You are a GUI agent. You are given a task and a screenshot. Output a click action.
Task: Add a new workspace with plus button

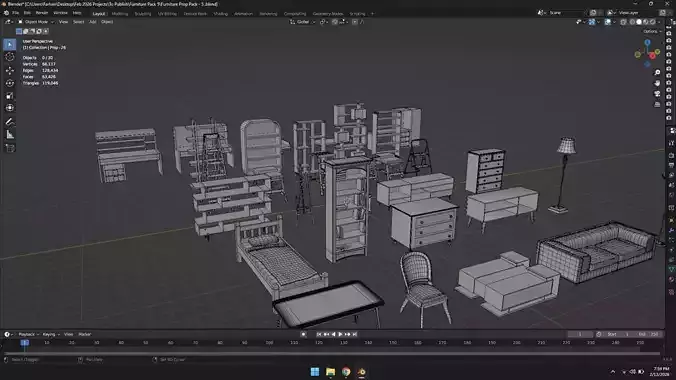pos(372,14)
